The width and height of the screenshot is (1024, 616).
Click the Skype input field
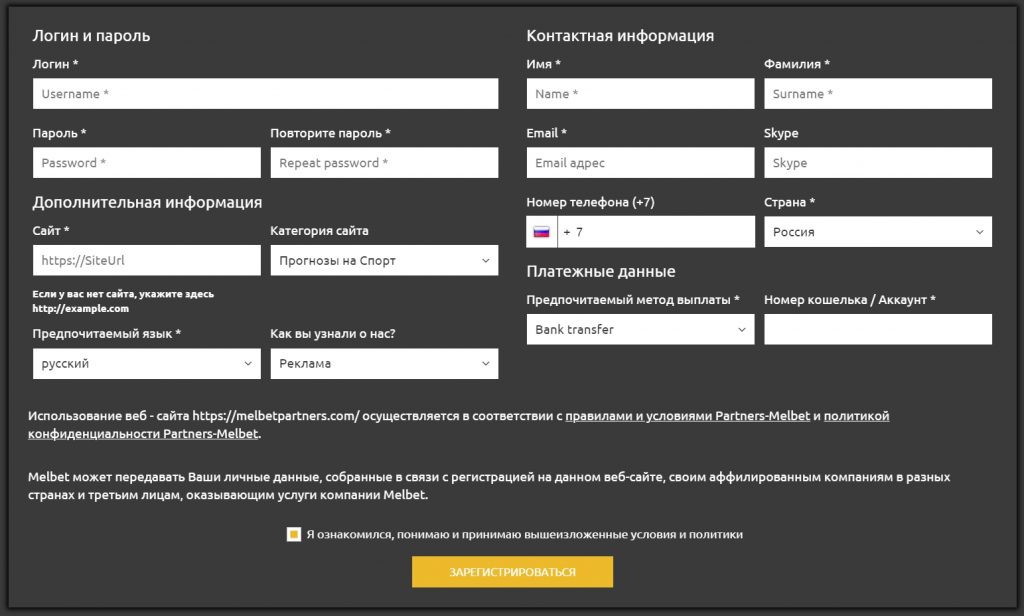pos(878,162)
